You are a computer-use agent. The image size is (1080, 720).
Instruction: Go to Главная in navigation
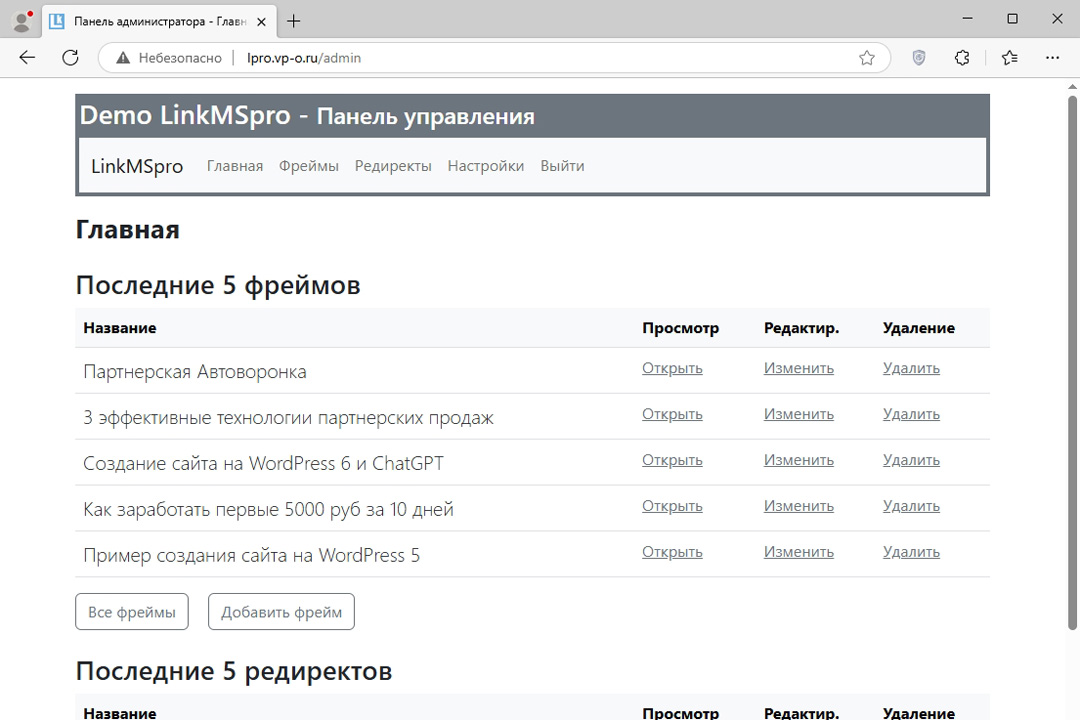(x=235, y=166)
